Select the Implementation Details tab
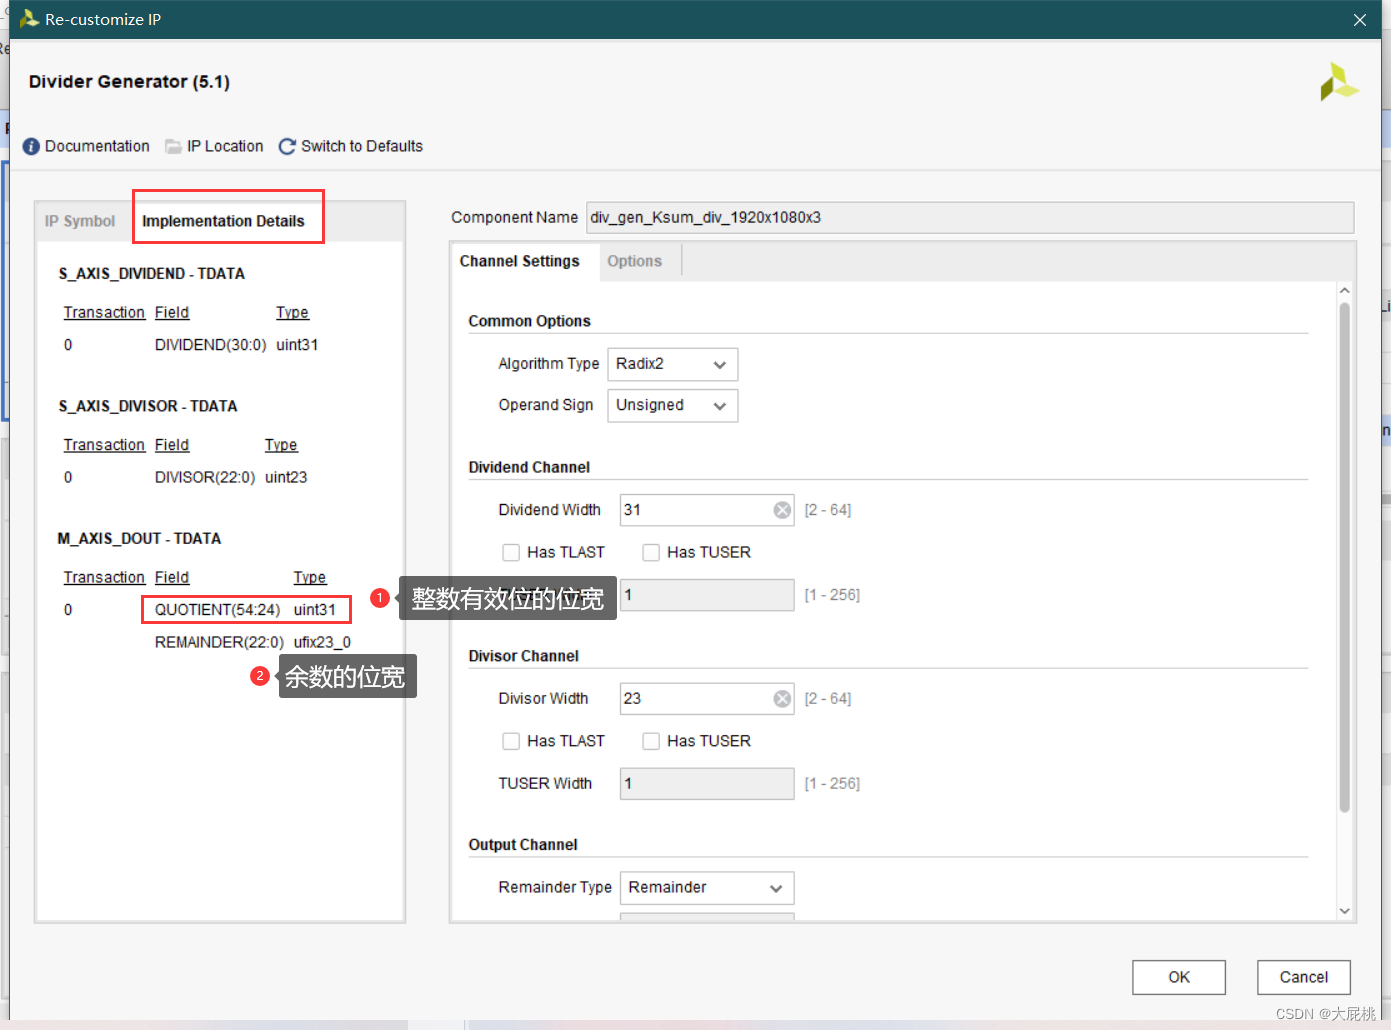Screen dimensions: 1391x1030 tap(223, 221)
